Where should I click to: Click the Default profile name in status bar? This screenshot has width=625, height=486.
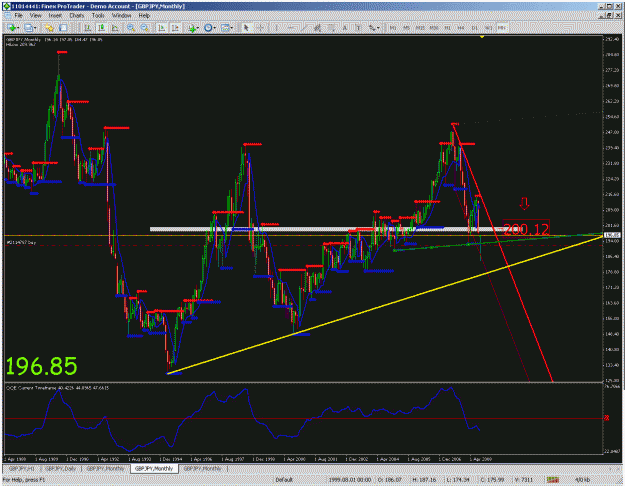pyautogui.click(x=284, y=480)
